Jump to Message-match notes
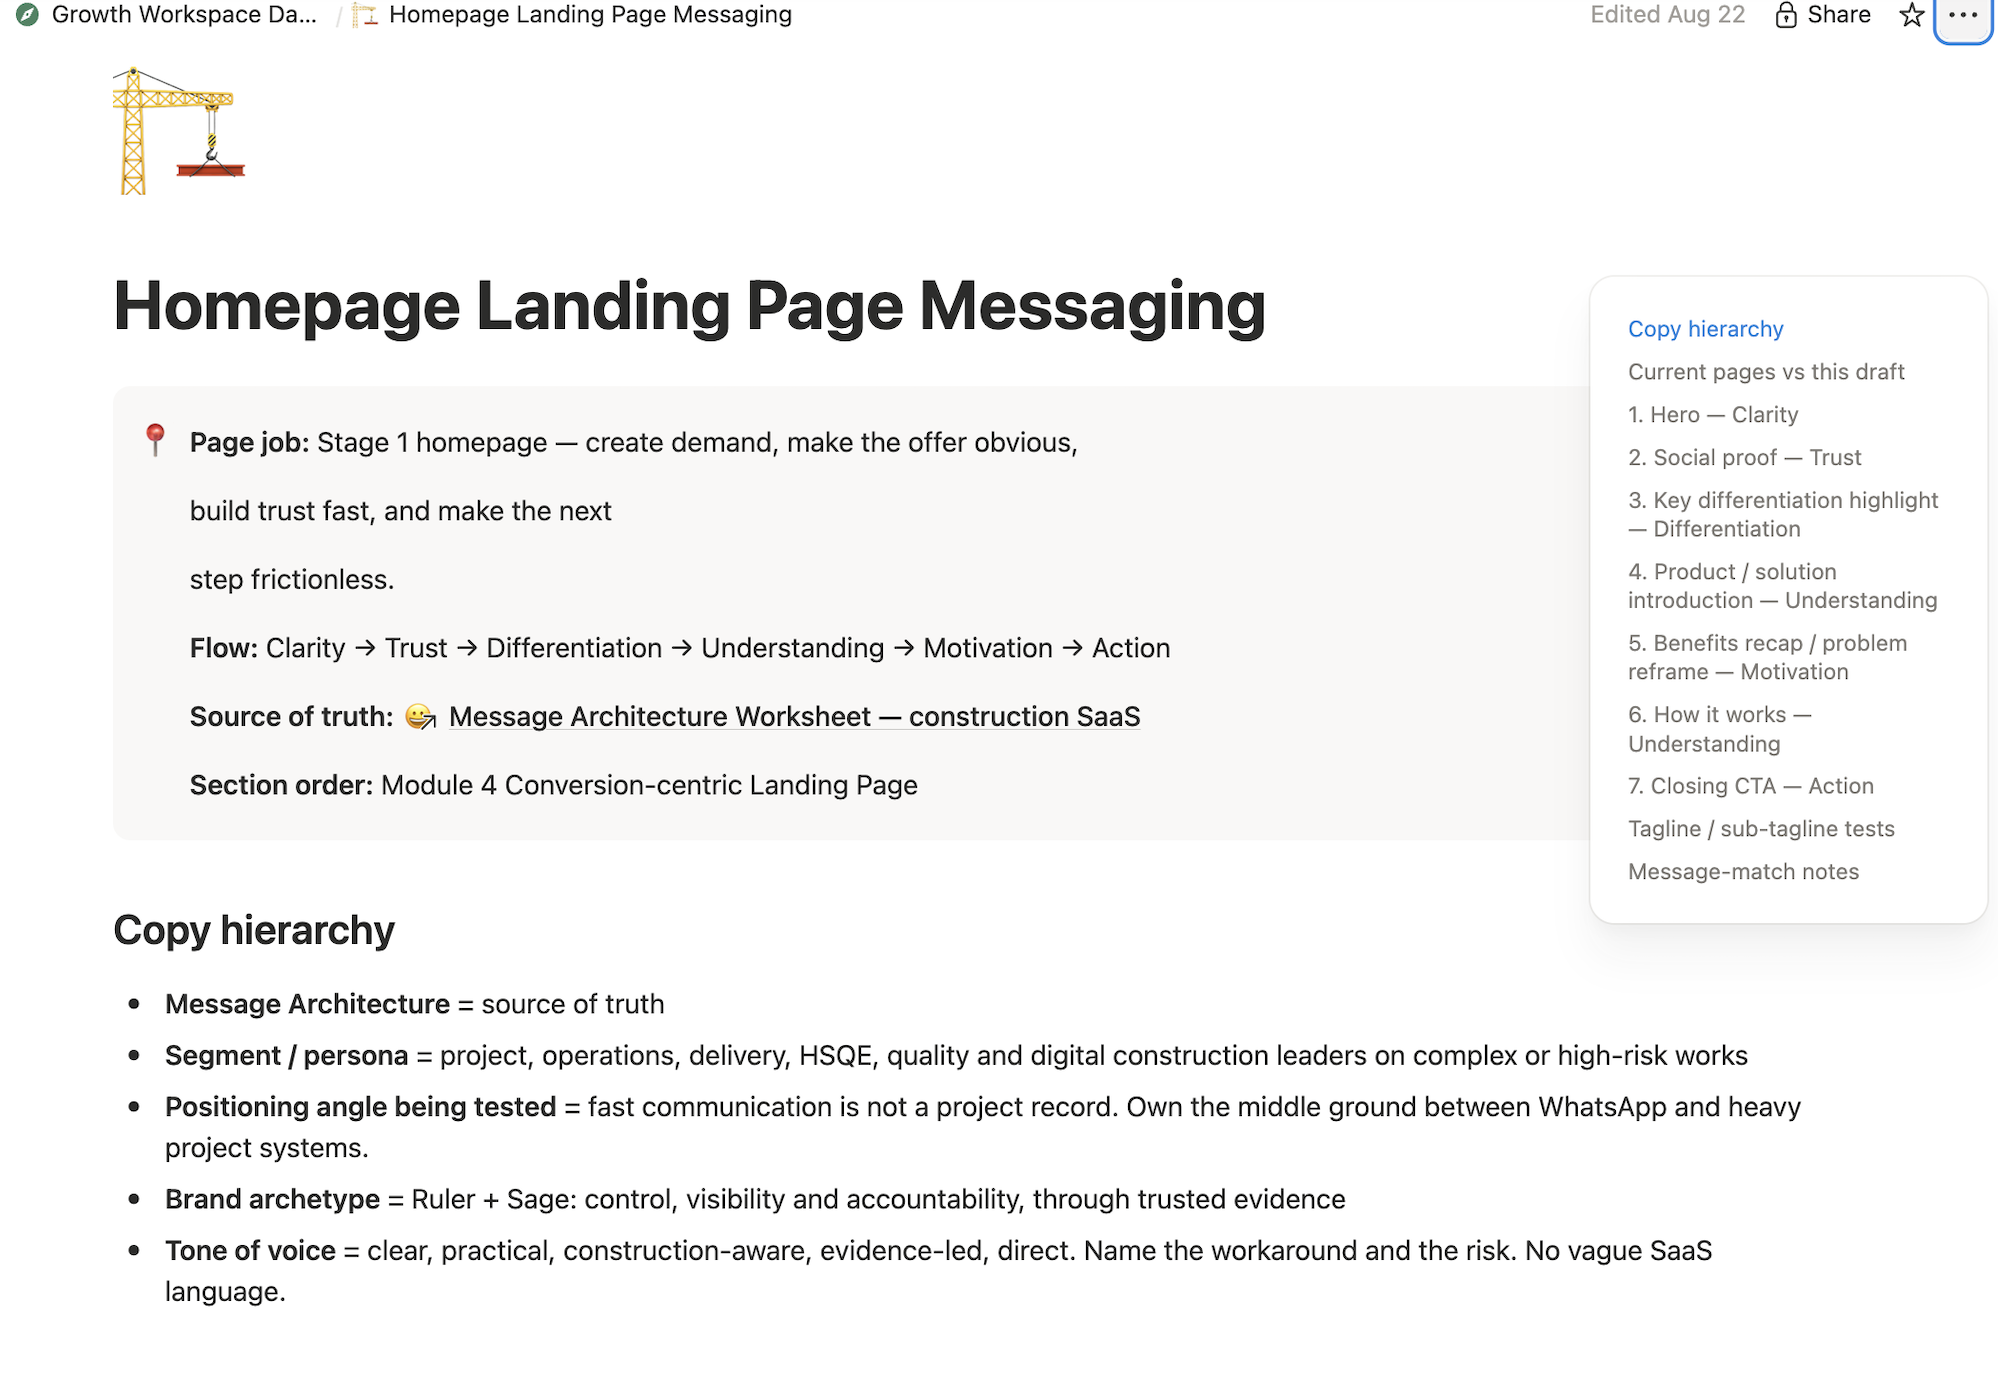The height and width of the screenshot is (1374, 1998). pyautogui.click(x=1743, y=872)
